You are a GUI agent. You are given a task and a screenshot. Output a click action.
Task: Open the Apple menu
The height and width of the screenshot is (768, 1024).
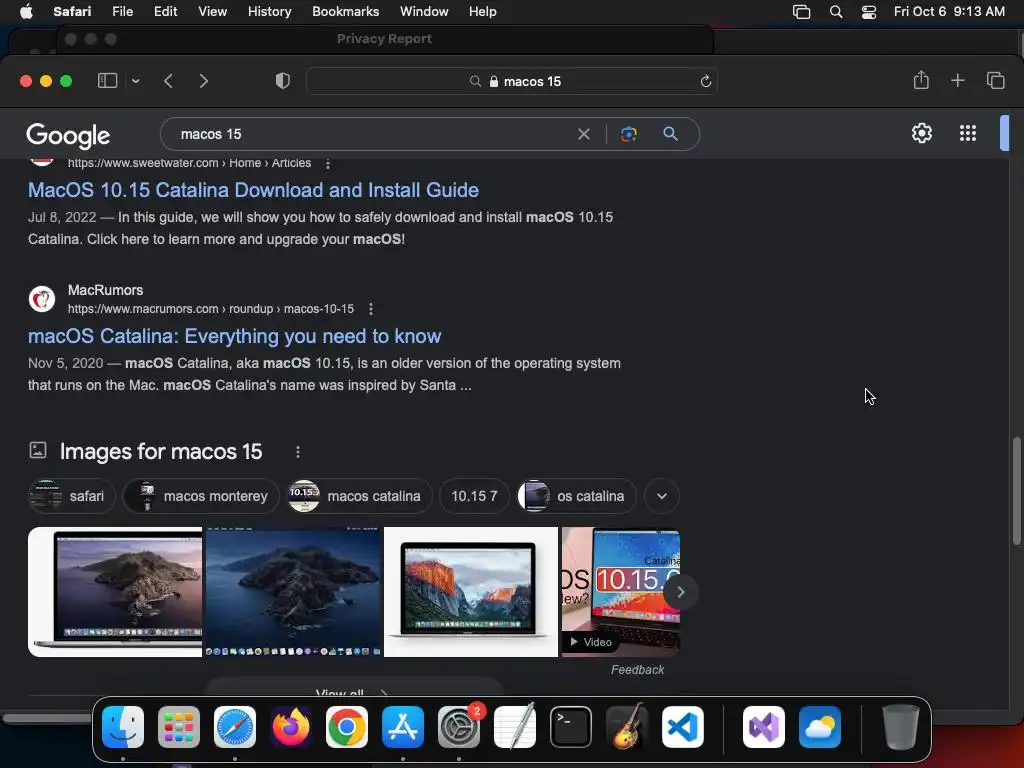point(26,12)
